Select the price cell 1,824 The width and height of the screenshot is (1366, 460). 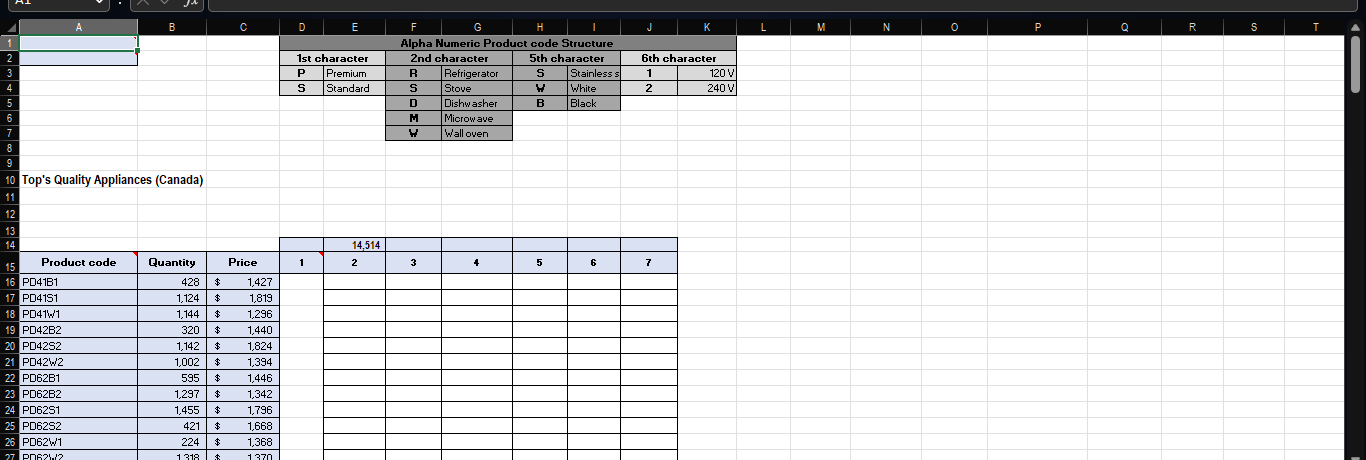[x=243, y=346]
